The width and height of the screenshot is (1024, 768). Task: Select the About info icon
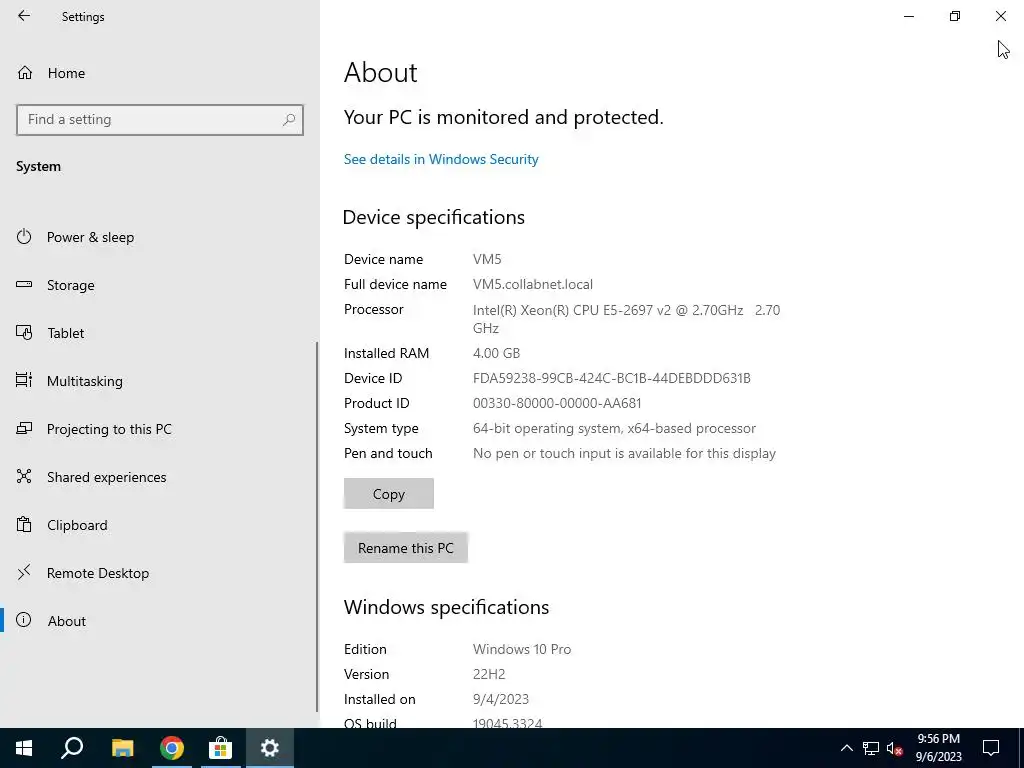coord(24,620)
